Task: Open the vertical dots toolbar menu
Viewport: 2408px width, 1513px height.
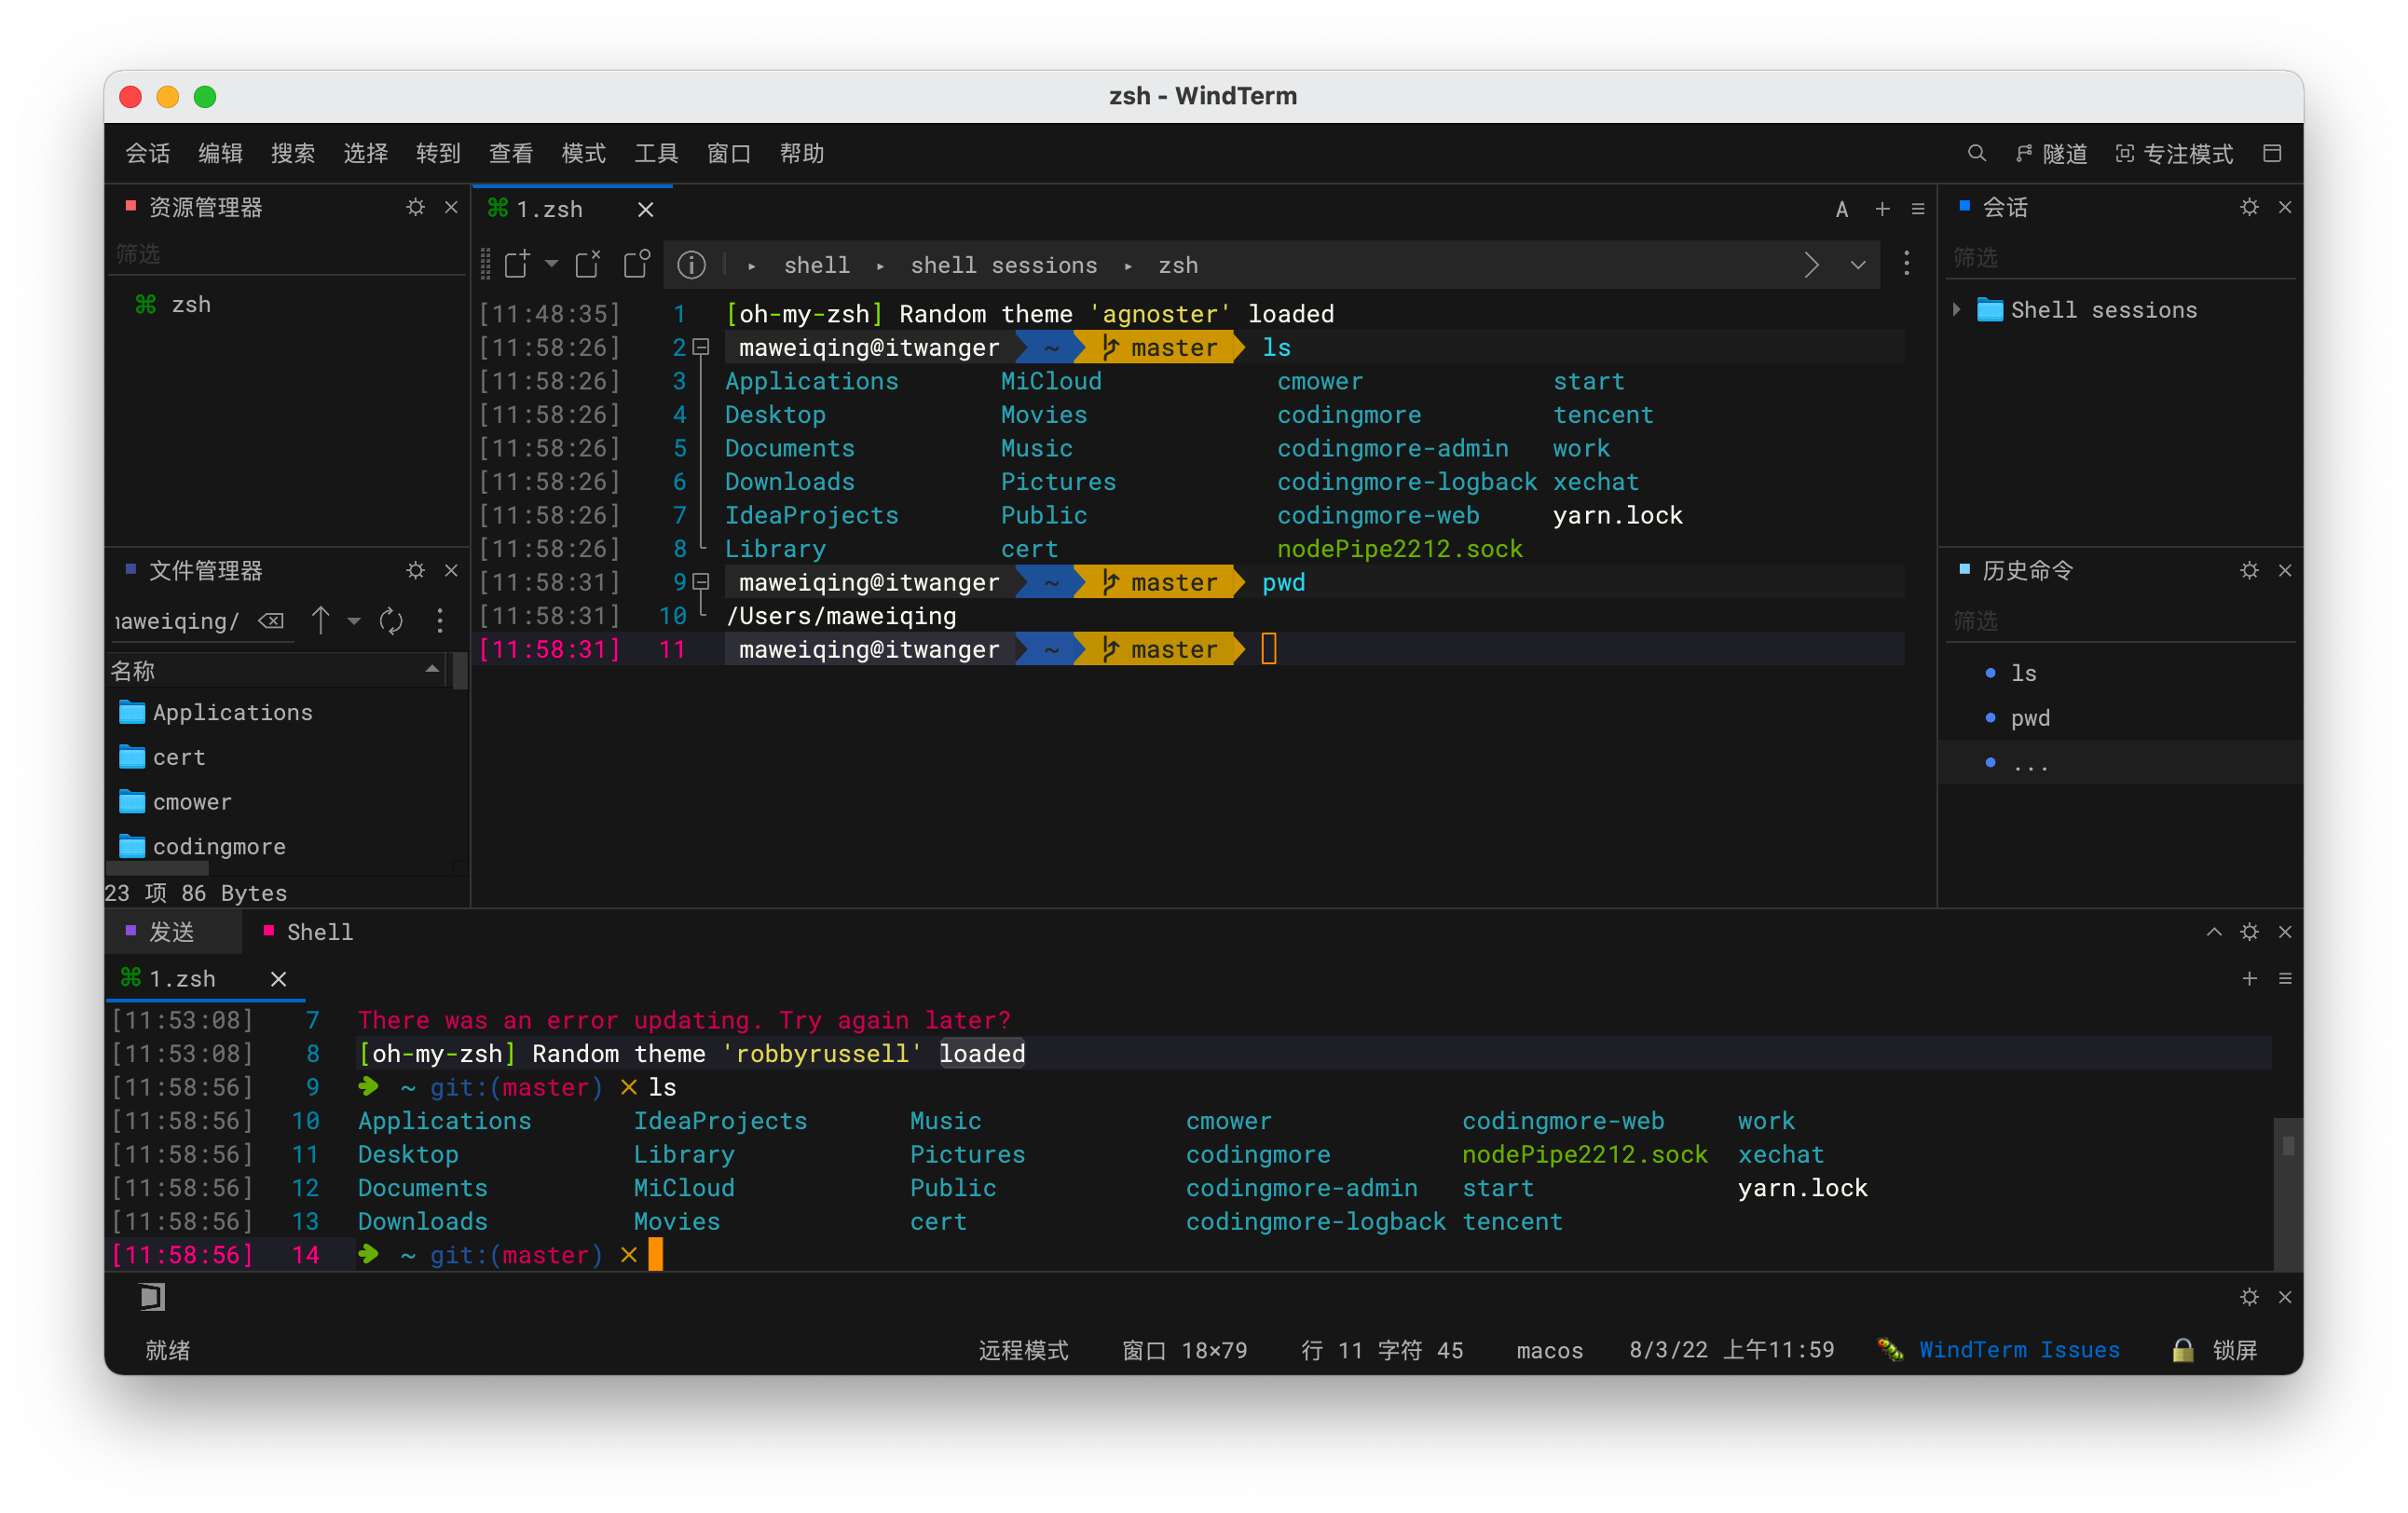Action: tap(1906, 264)
